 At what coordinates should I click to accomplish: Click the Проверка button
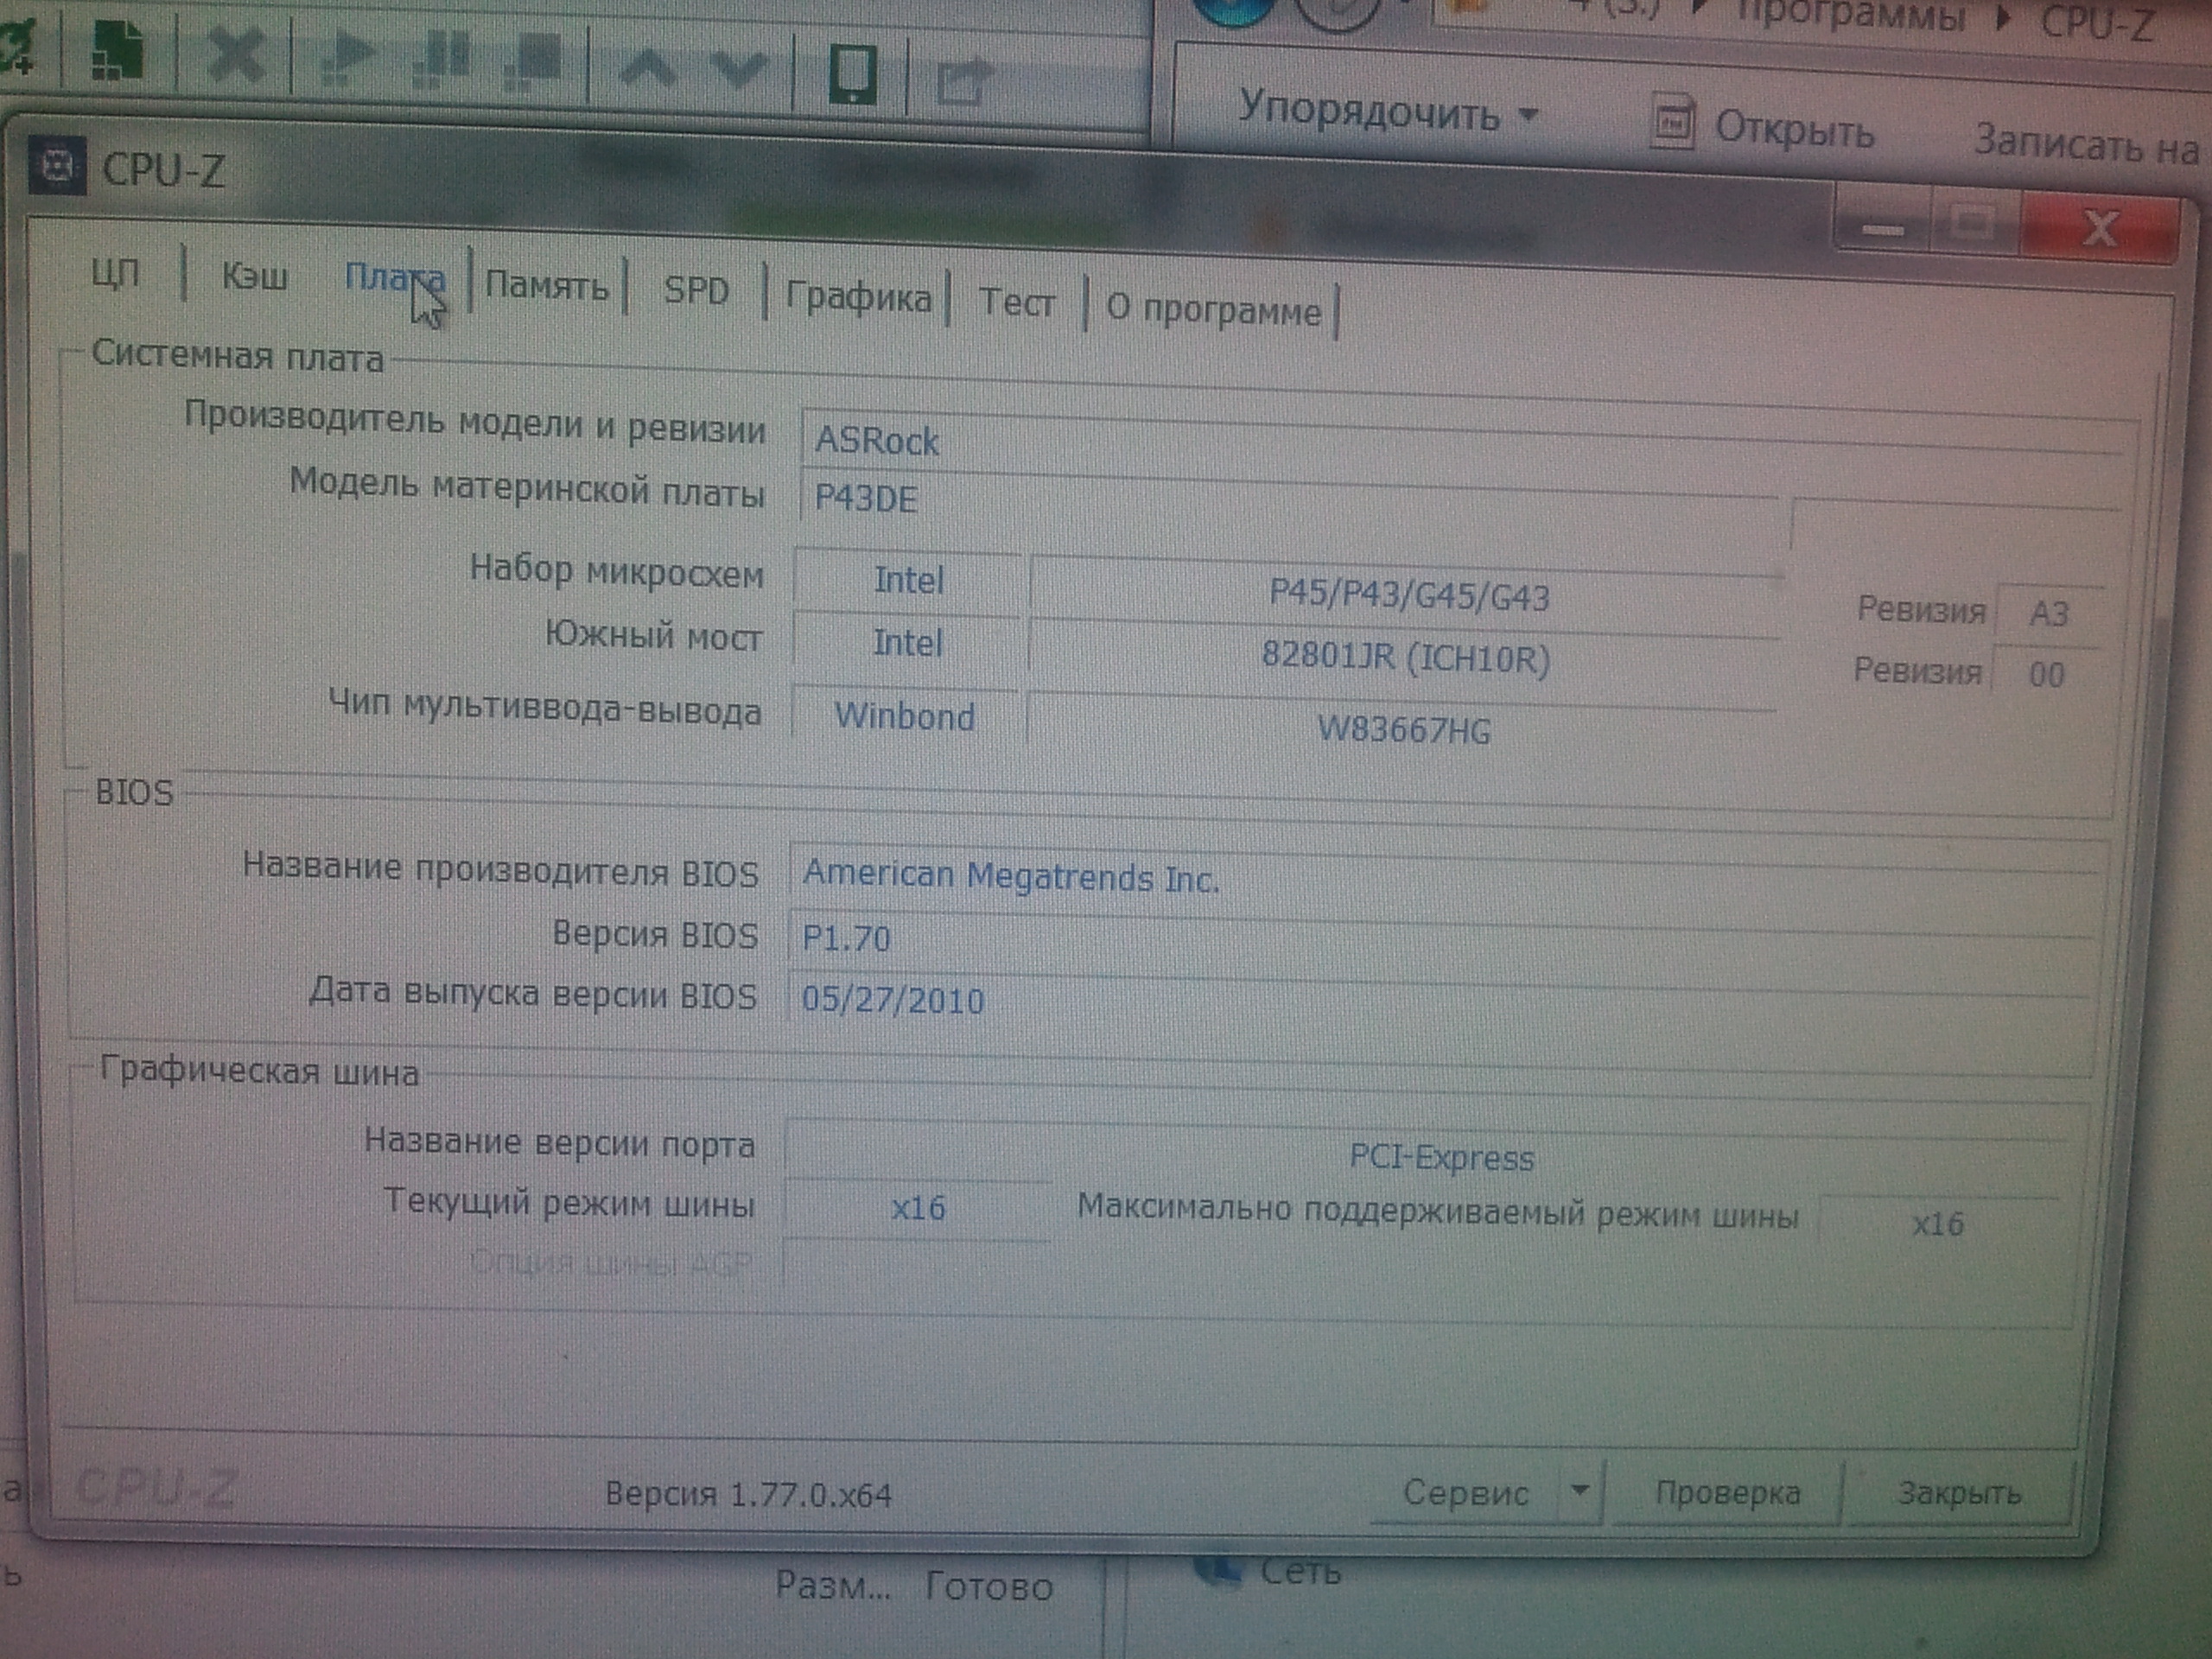[1727, 1493]
